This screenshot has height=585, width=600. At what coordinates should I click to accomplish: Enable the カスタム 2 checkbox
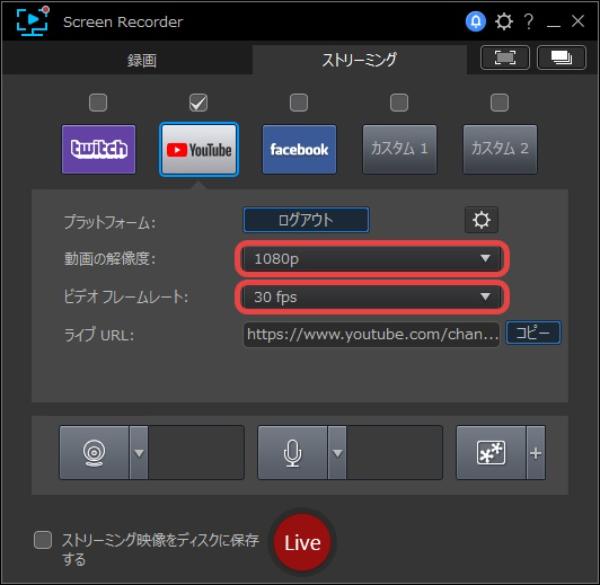pos(500,103)
